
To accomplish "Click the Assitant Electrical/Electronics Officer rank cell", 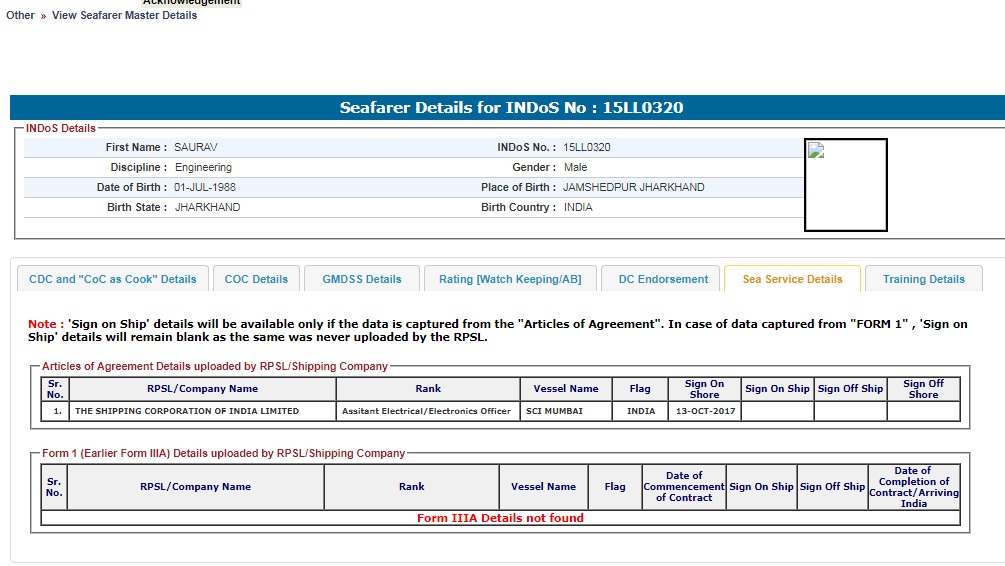I will (x=426, y=411).
